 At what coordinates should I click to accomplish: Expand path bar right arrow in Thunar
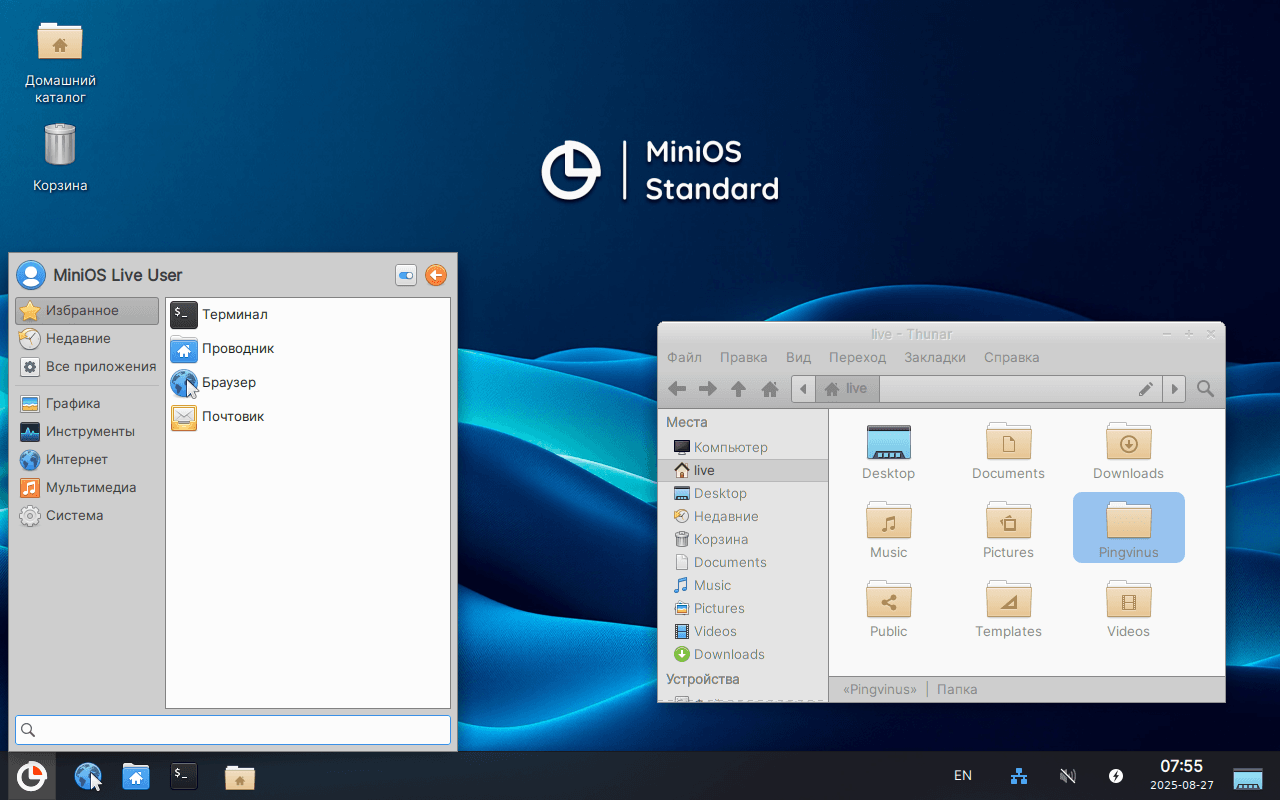(x=1175, y=389)
